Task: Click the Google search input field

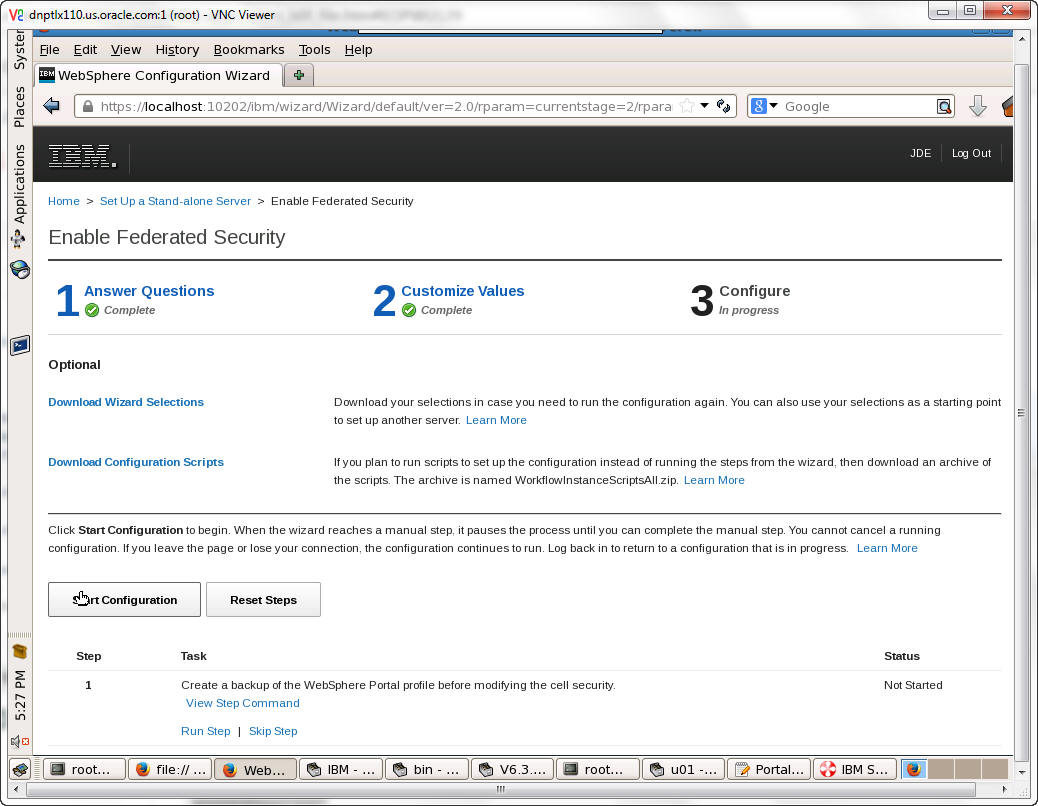Action: tap(857, 107)
